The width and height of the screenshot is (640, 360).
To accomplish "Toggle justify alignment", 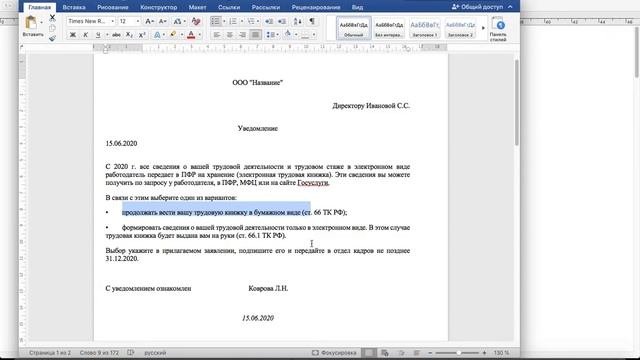I will tap(256, 35).
